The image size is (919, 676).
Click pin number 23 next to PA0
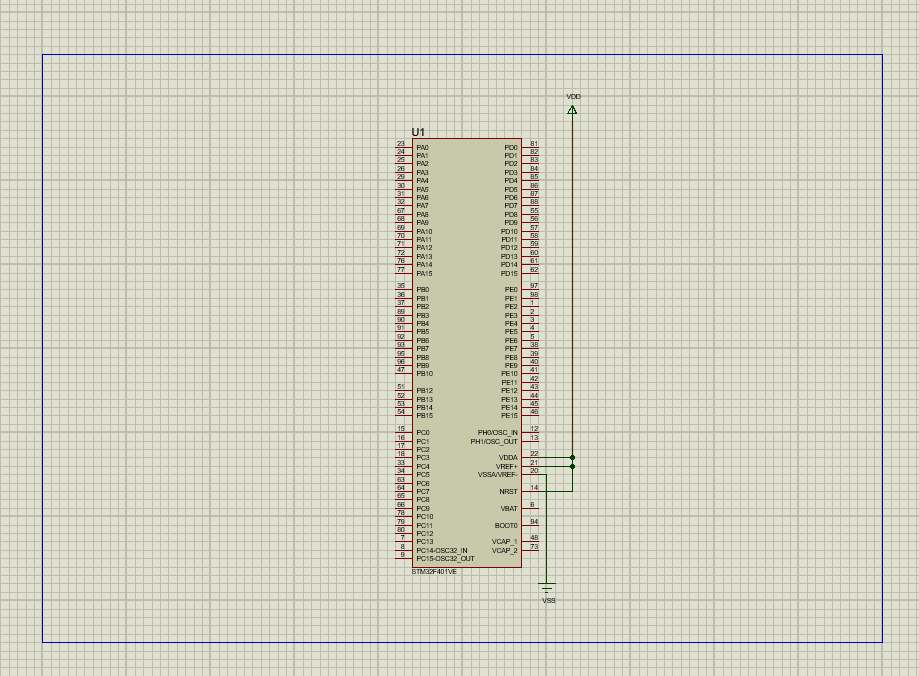tap(401, 144)
